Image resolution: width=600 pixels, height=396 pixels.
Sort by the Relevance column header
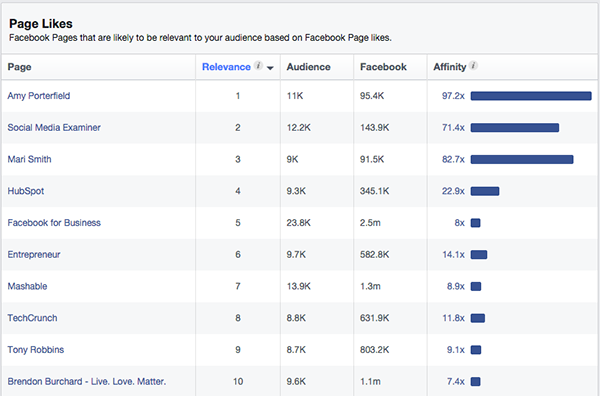tap(226, 67)
